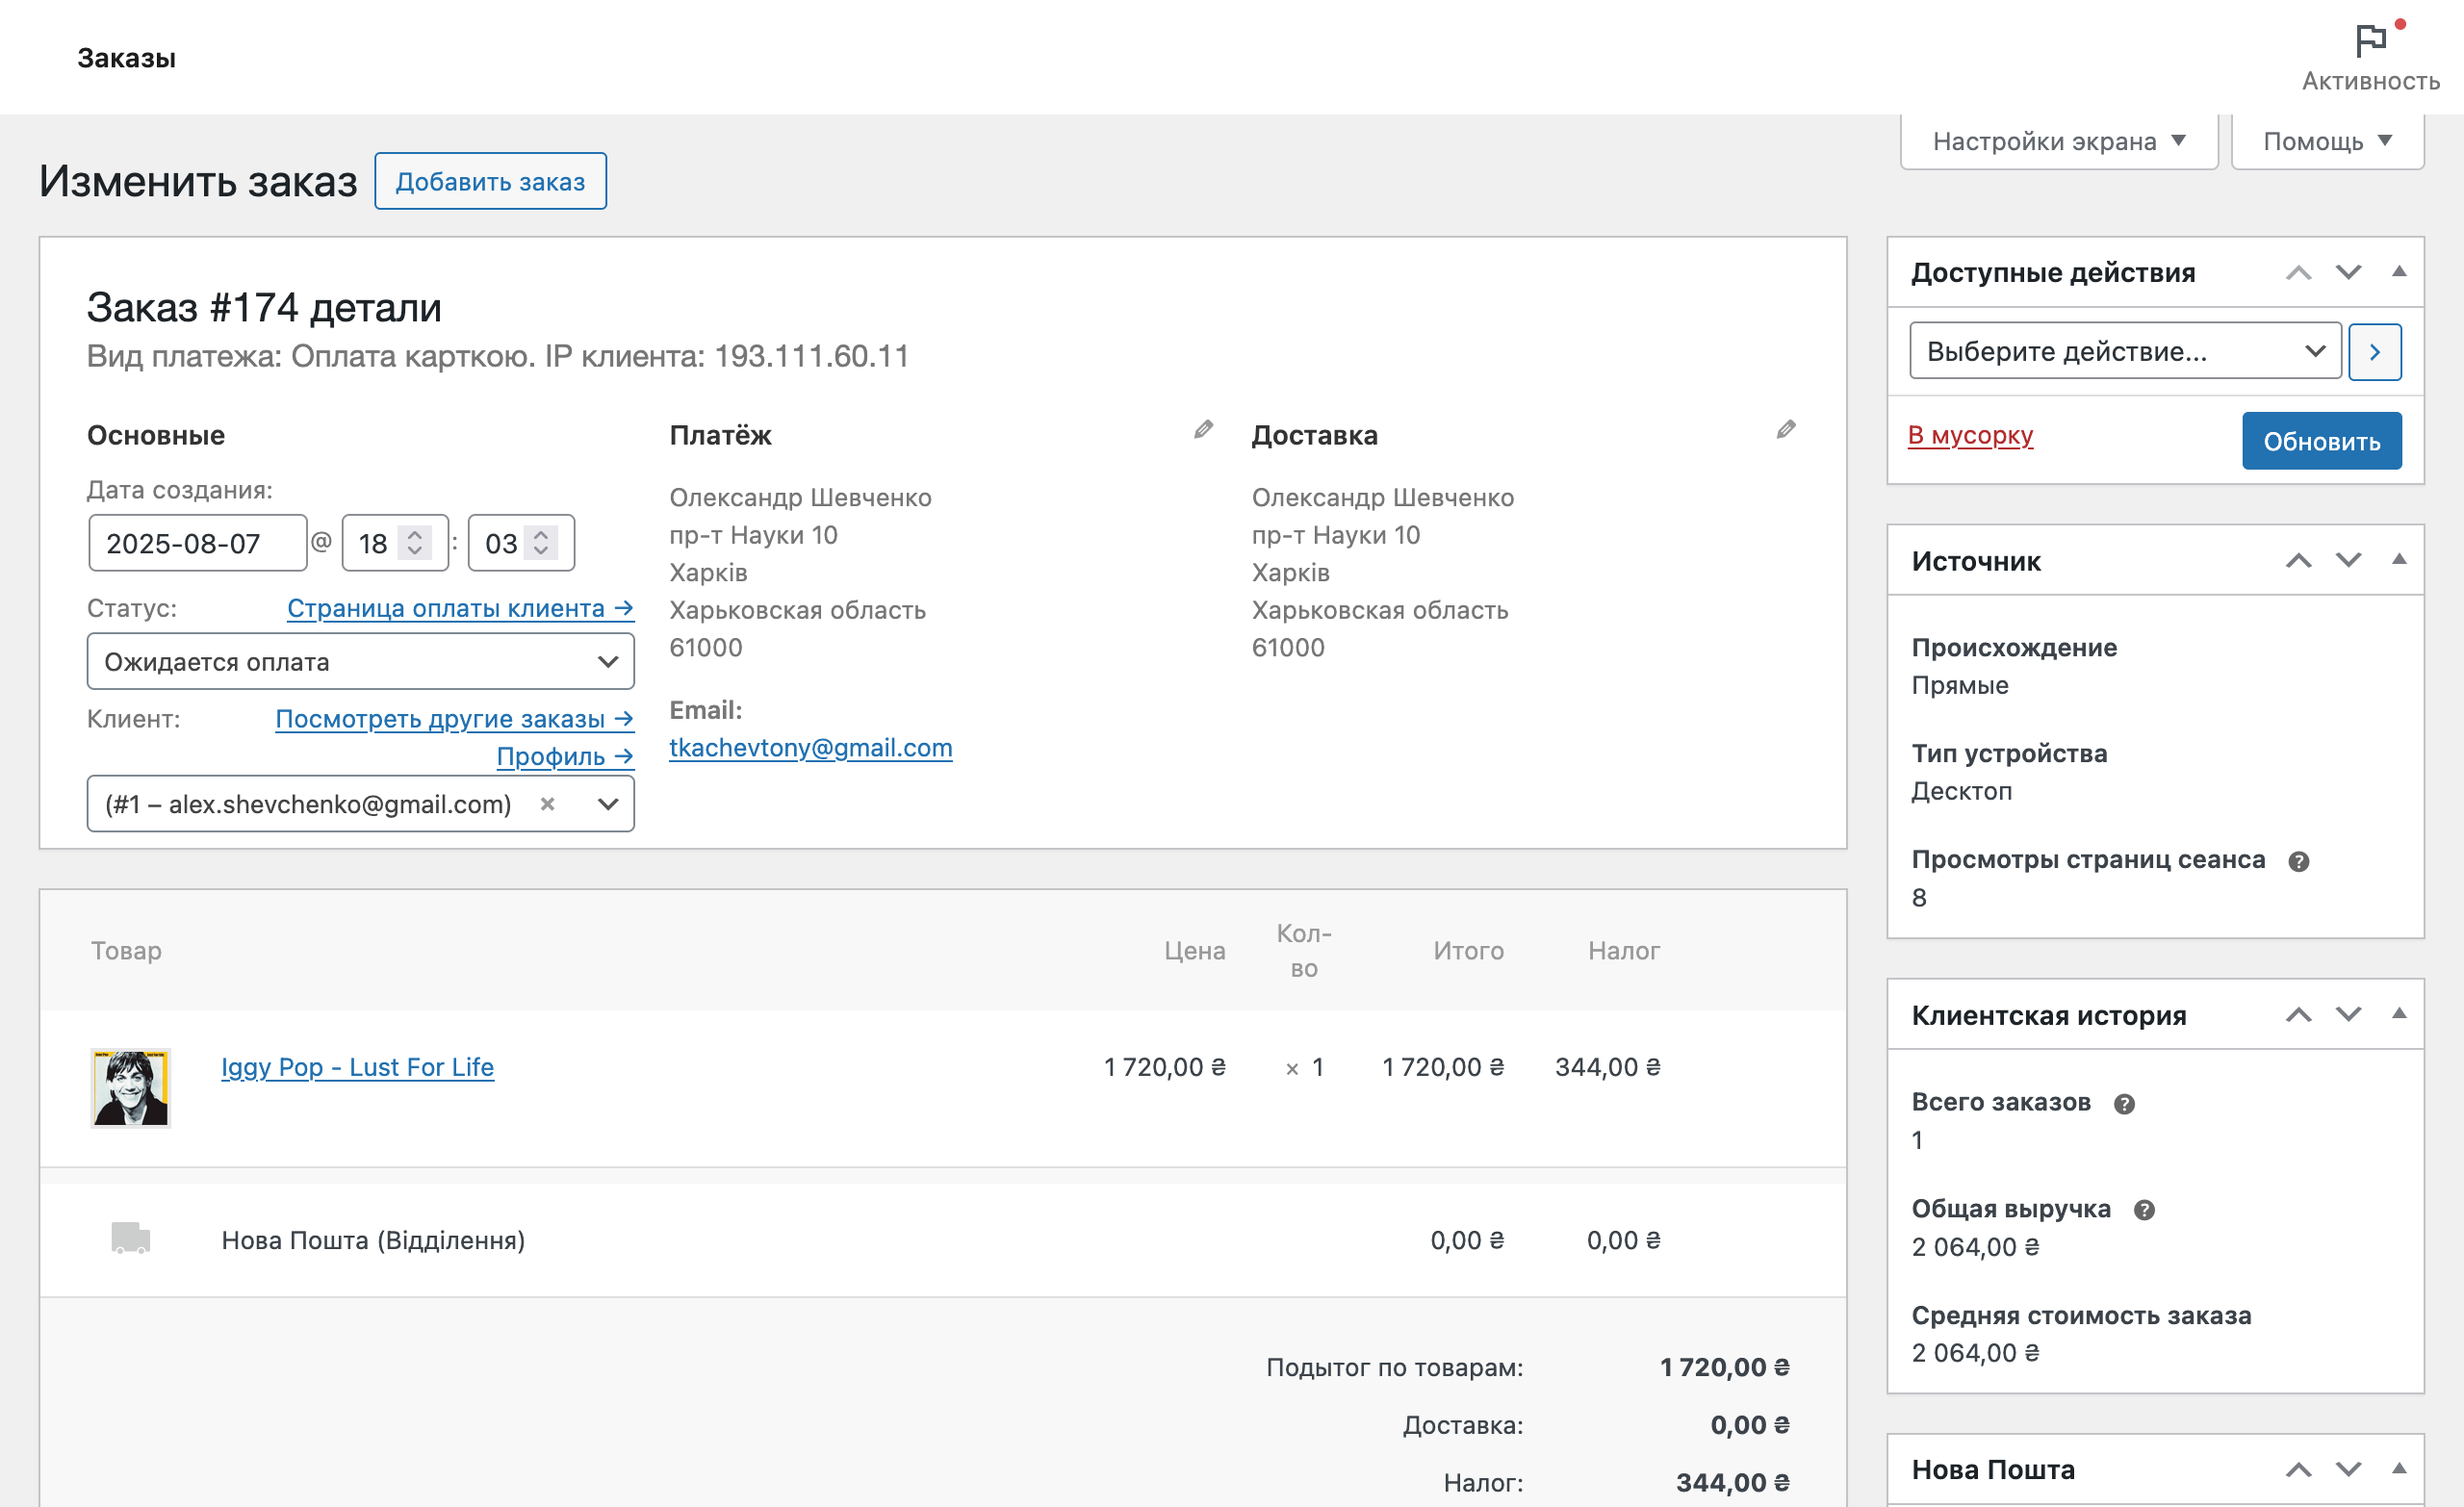Click help icon next to Всего заказов
Viewport: 2464px width, 1507px height.
coord(2127,1104)
